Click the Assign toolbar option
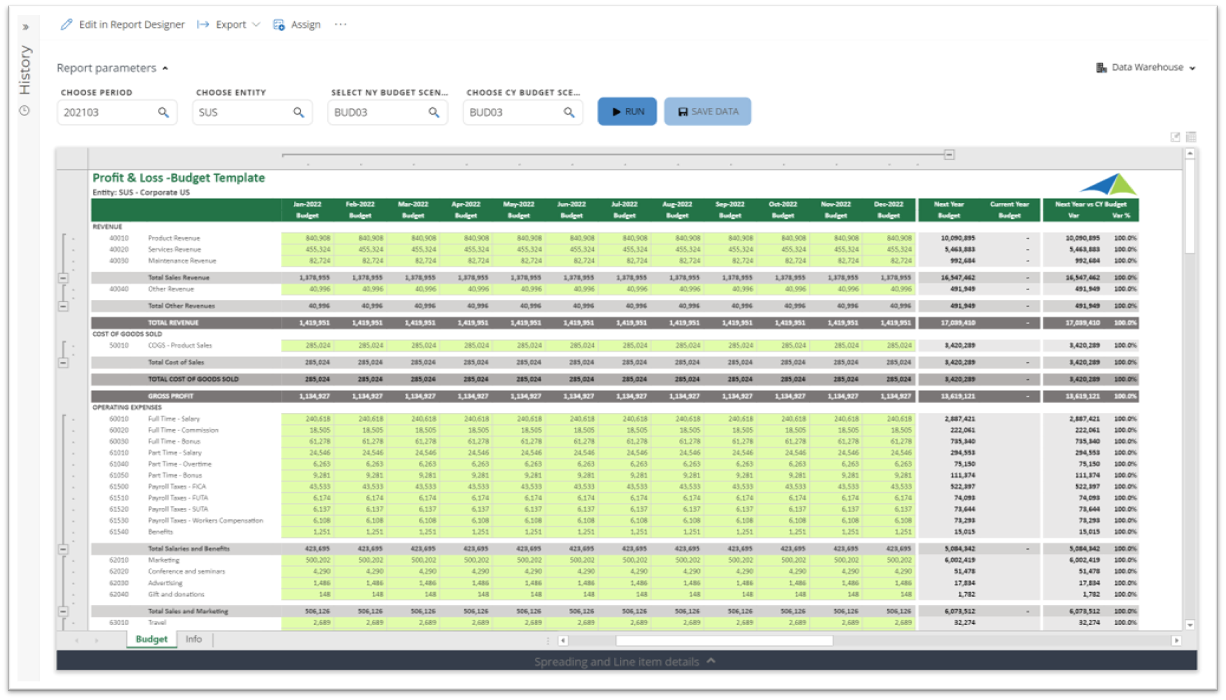Image resolution: width=1226 pixels, height=700 pixels. (297, 25)
